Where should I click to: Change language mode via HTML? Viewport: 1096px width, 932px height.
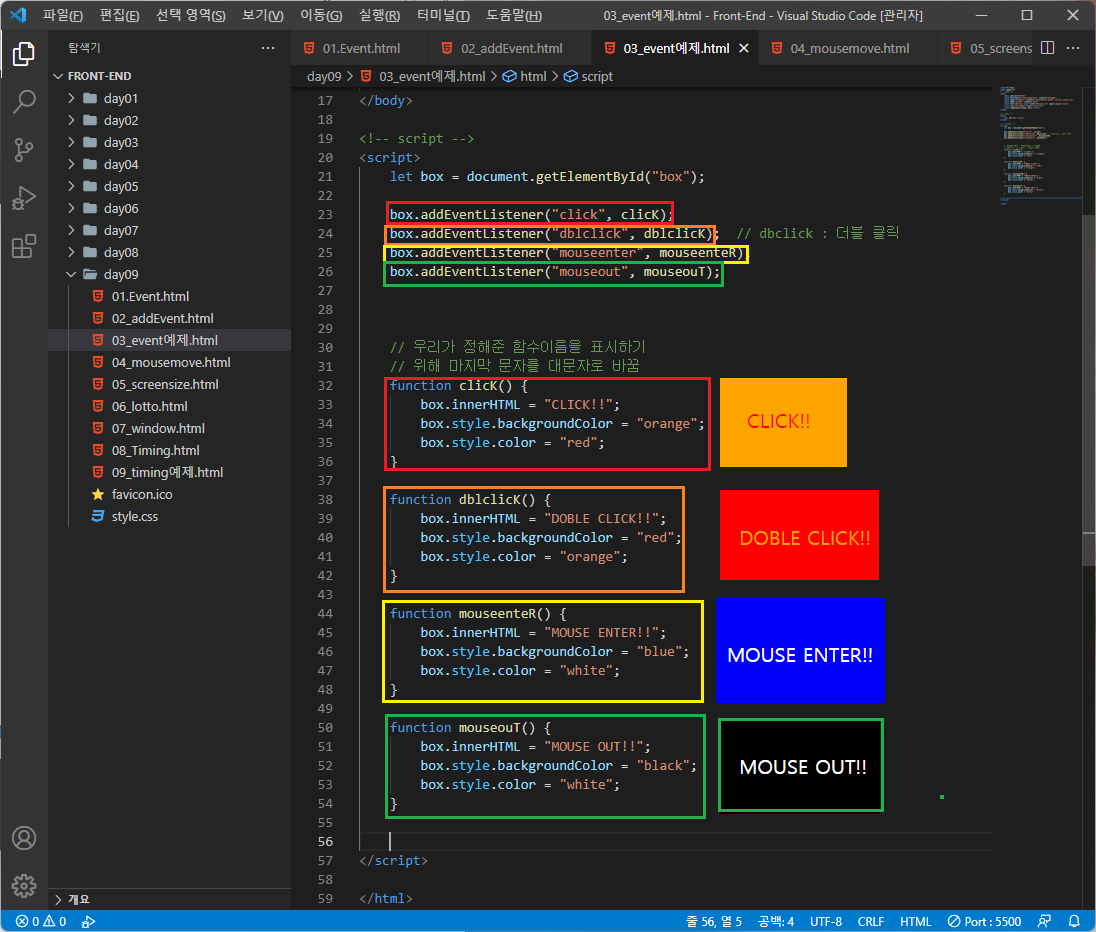point(915,922)
